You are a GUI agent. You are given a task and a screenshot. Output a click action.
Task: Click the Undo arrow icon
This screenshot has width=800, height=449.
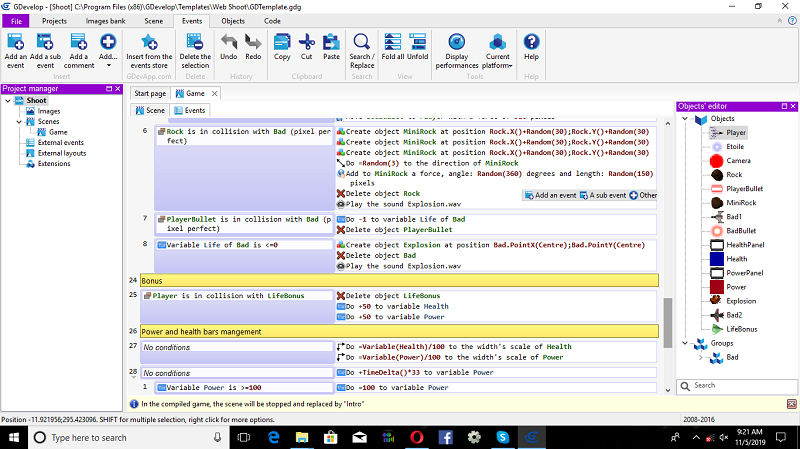pos(228,42)
